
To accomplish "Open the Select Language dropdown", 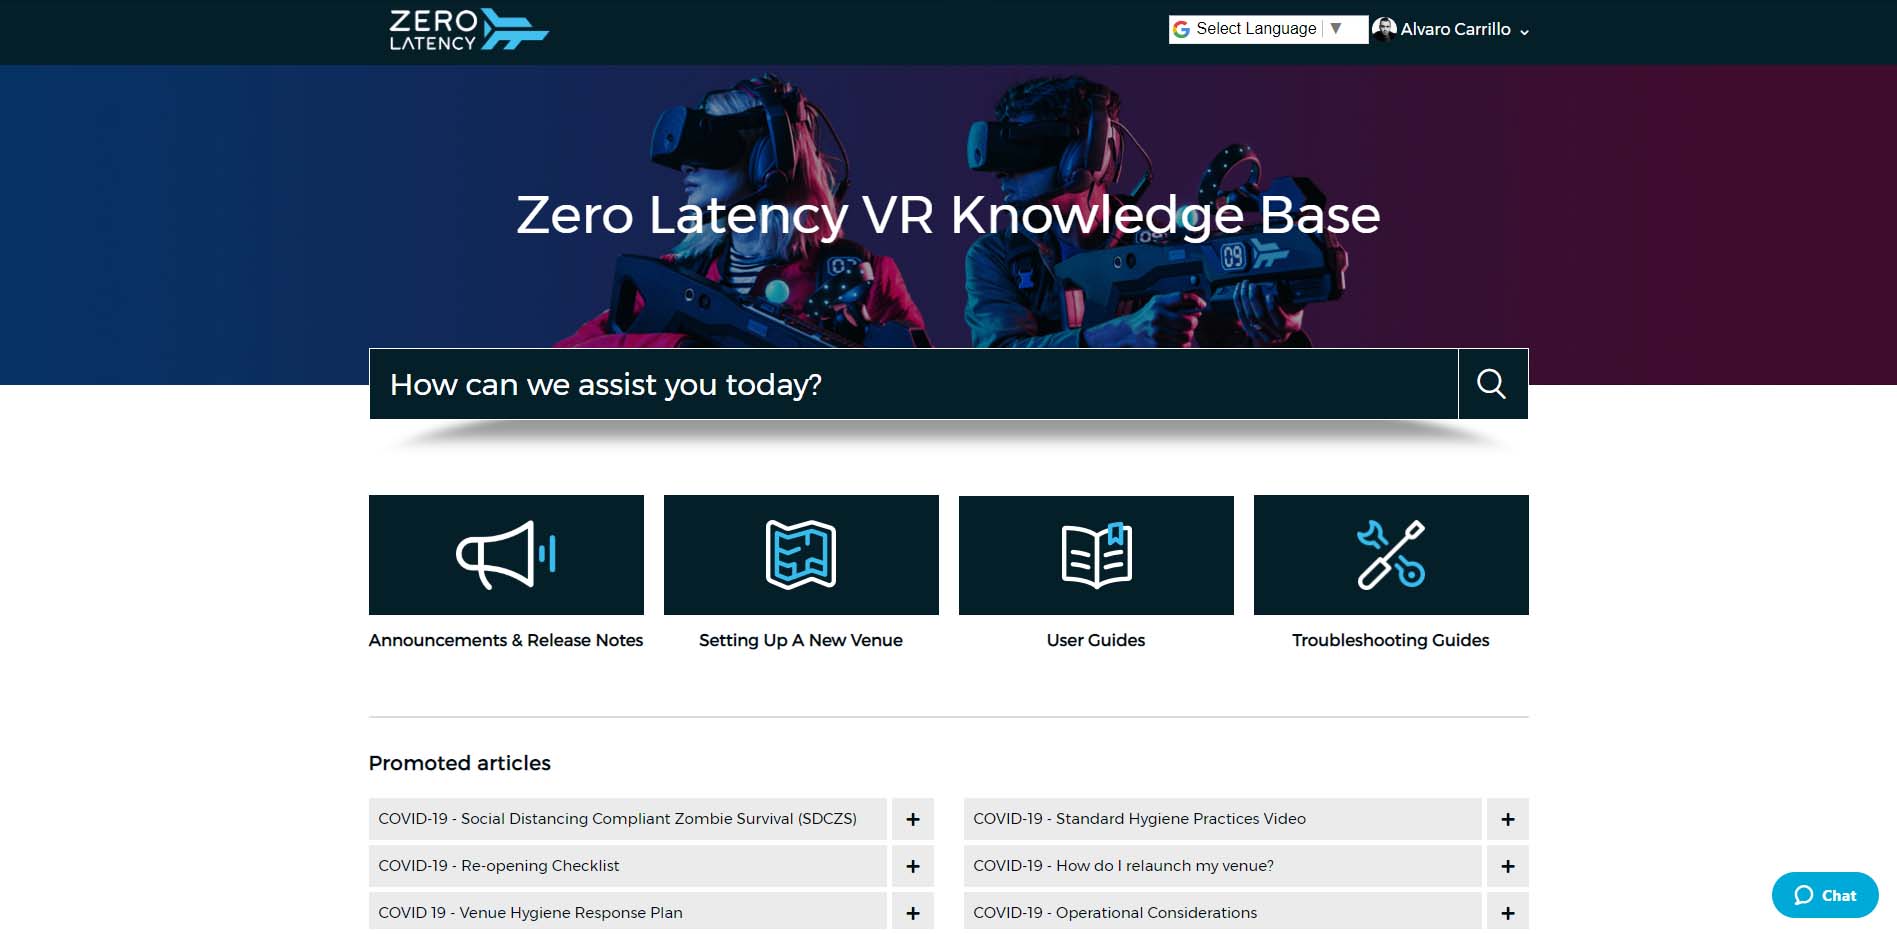I will 1268,29.
